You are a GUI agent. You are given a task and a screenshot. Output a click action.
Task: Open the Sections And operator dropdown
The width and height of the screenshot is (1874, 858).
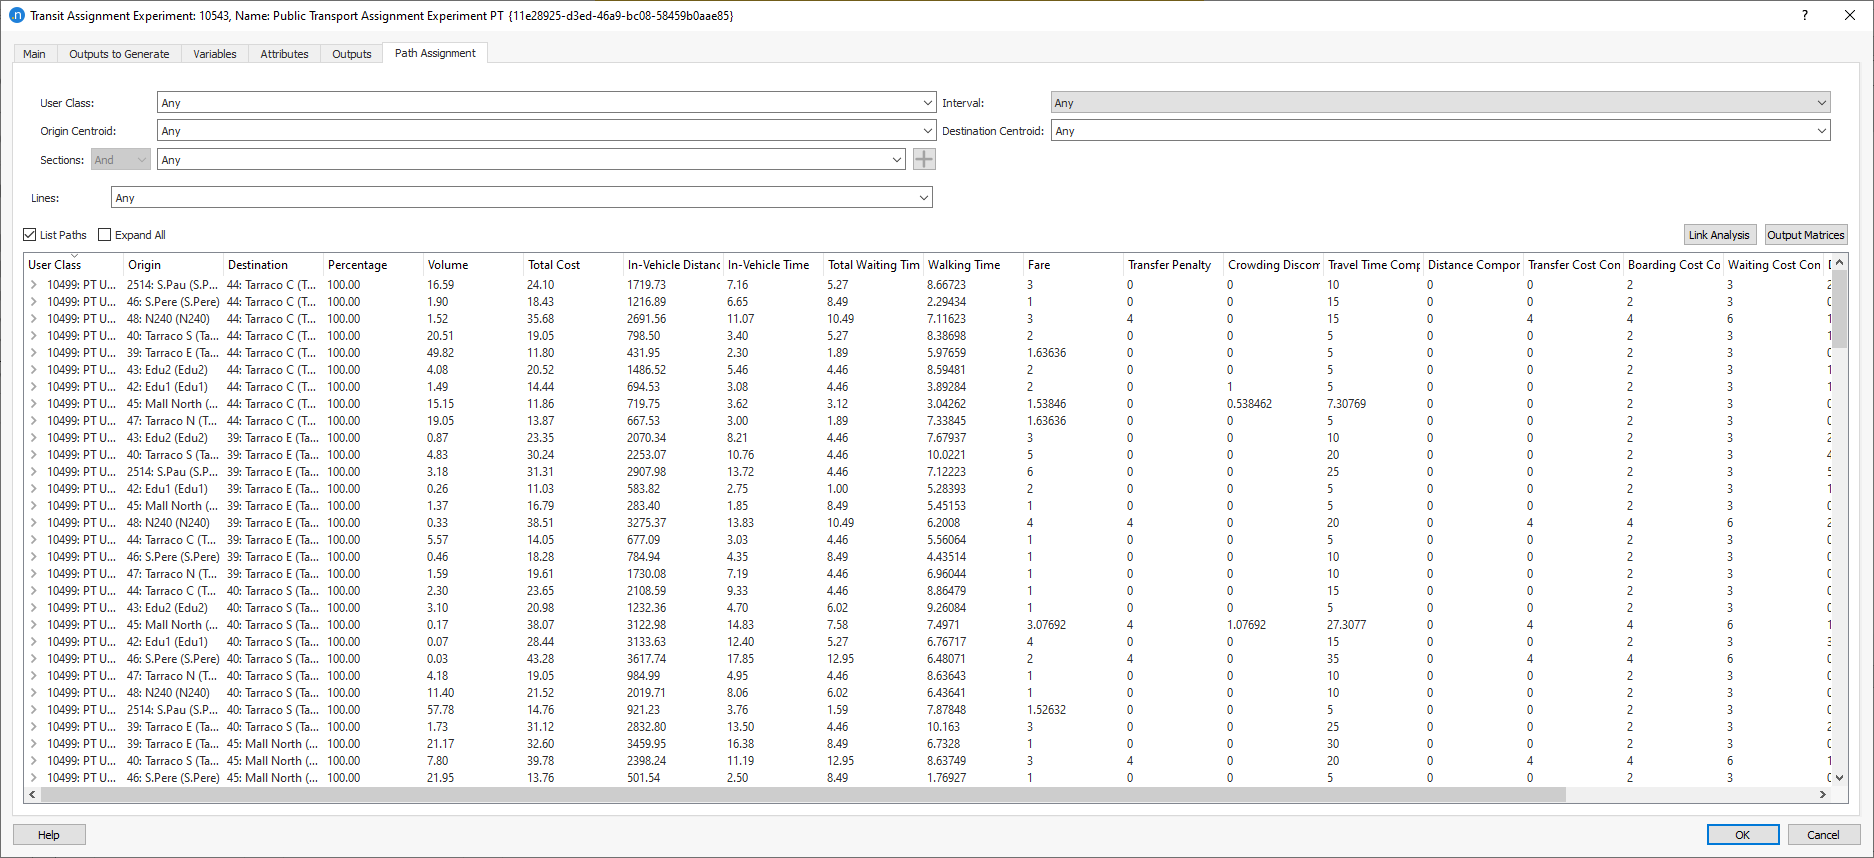pyautogui.click(x=121, y=160)
